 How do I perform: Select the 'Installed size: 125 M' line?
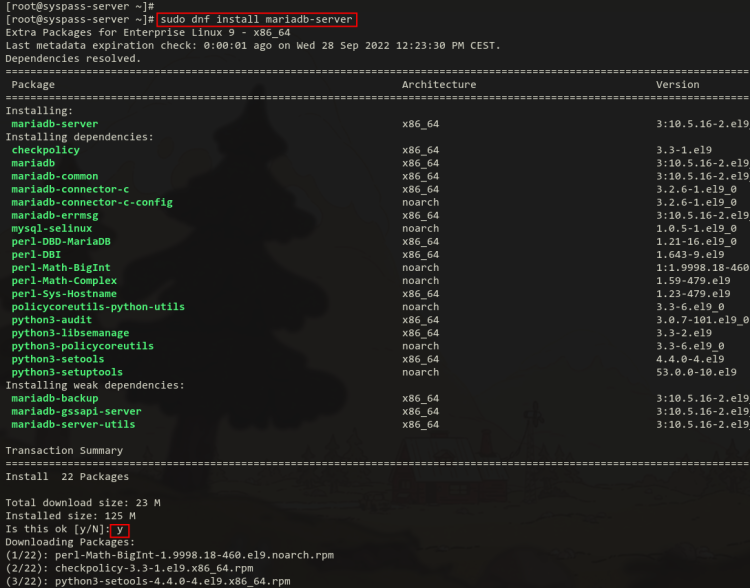70,516
